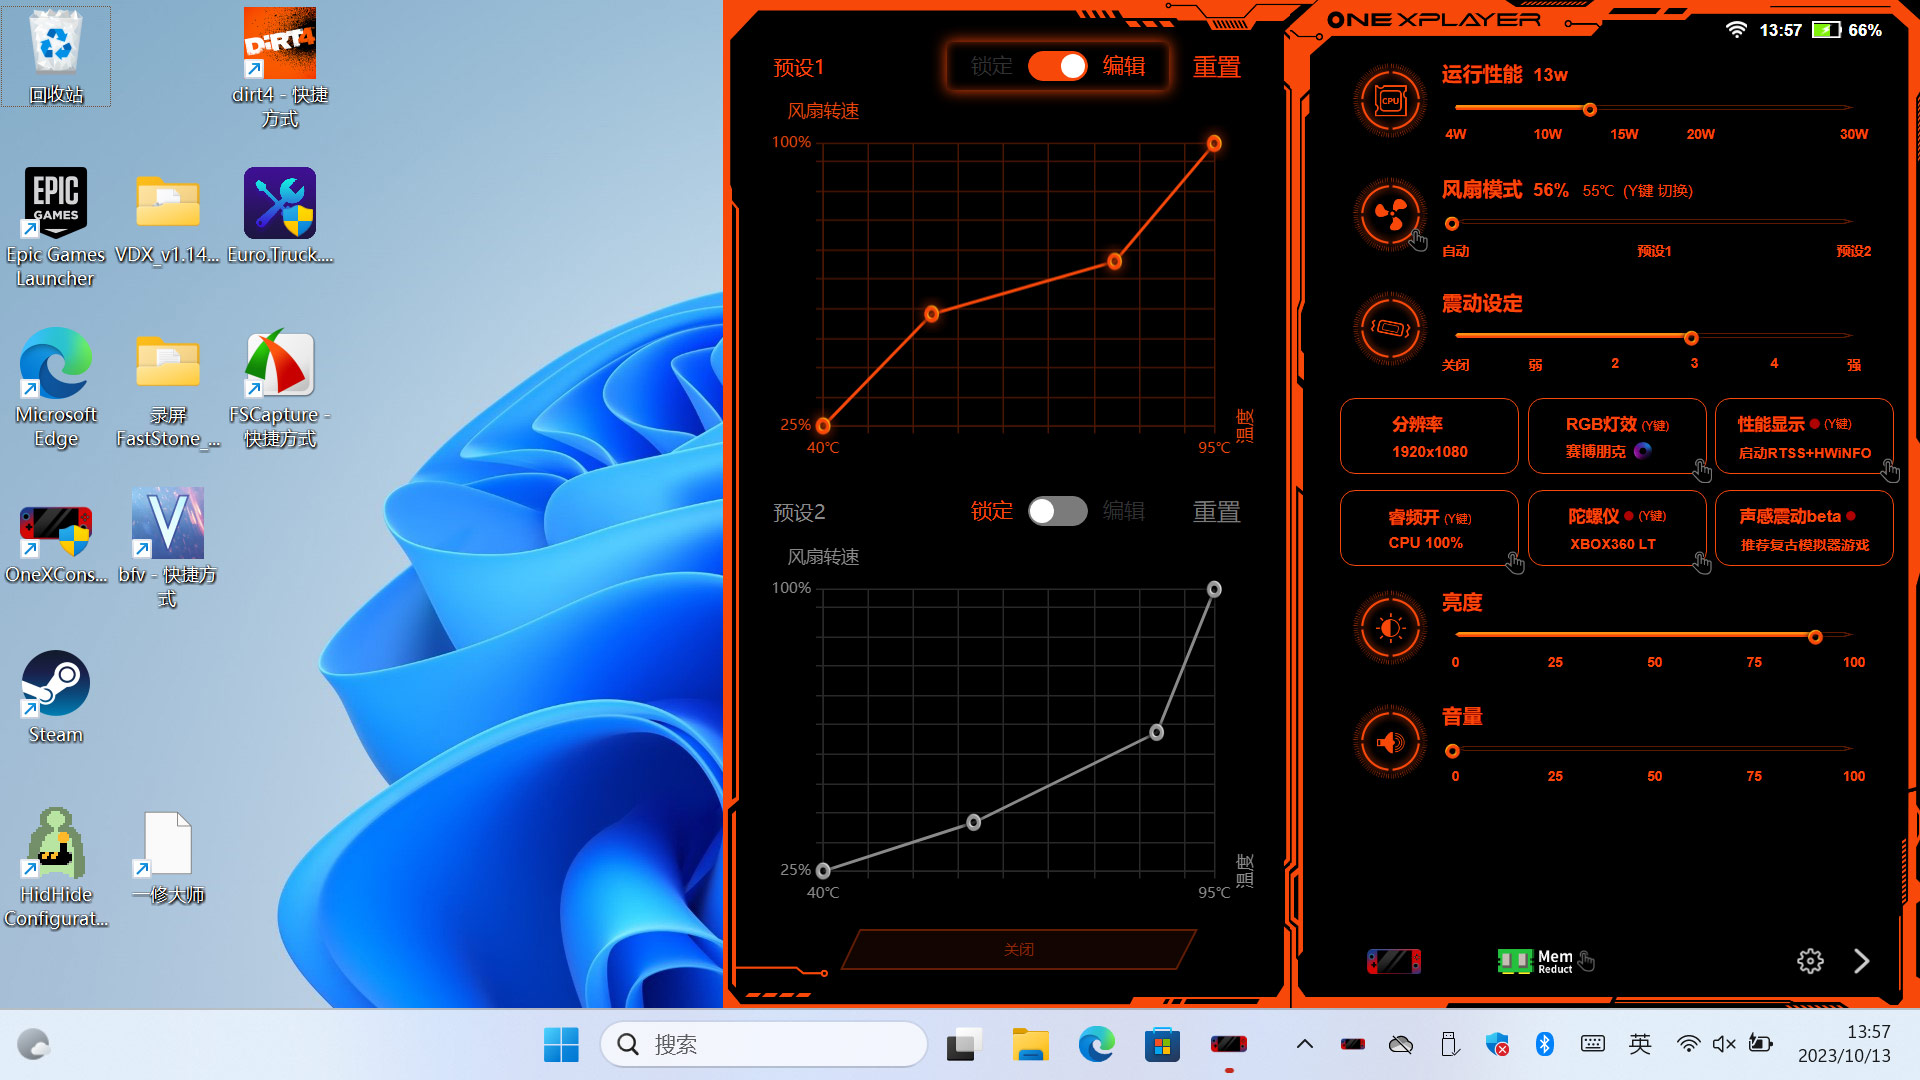Change 分辨率 1920x1080 setting
1920x1080 pixels.
[x=1429, y=437]
